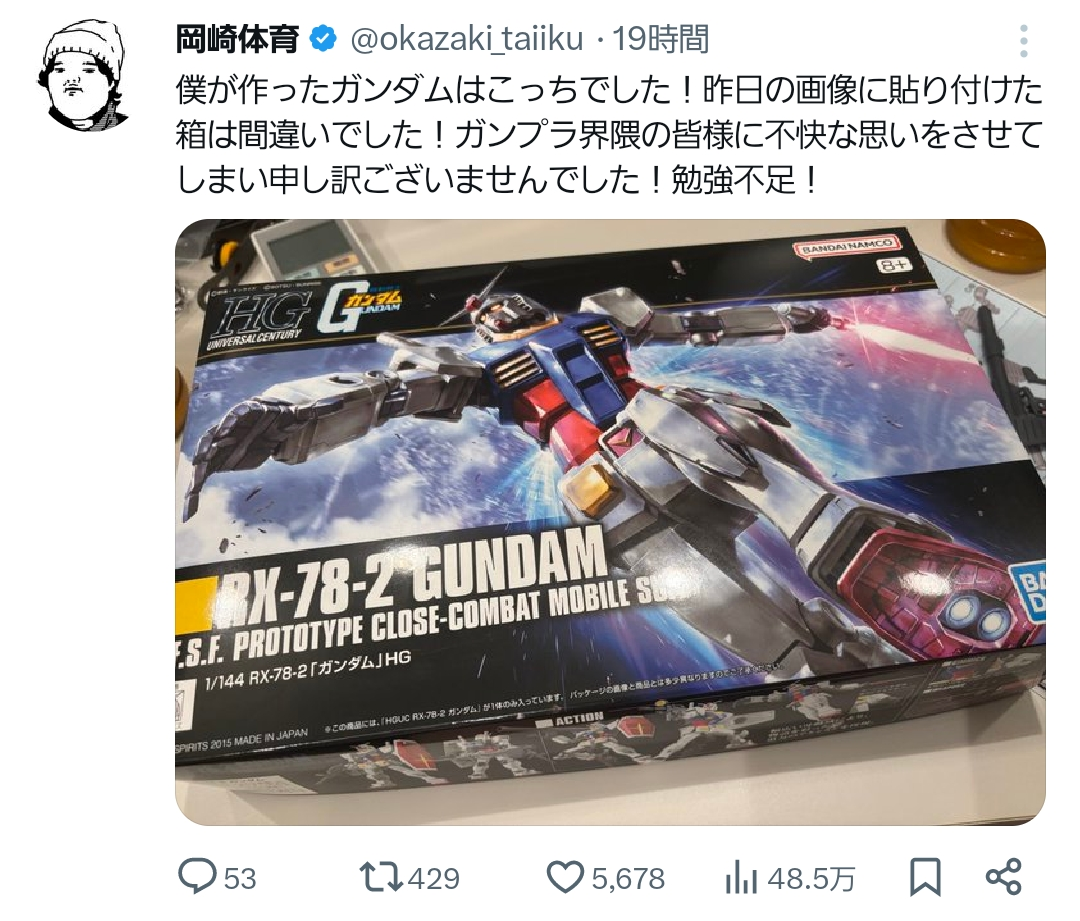Open the three-dot more options menu

click(1024, 41)
